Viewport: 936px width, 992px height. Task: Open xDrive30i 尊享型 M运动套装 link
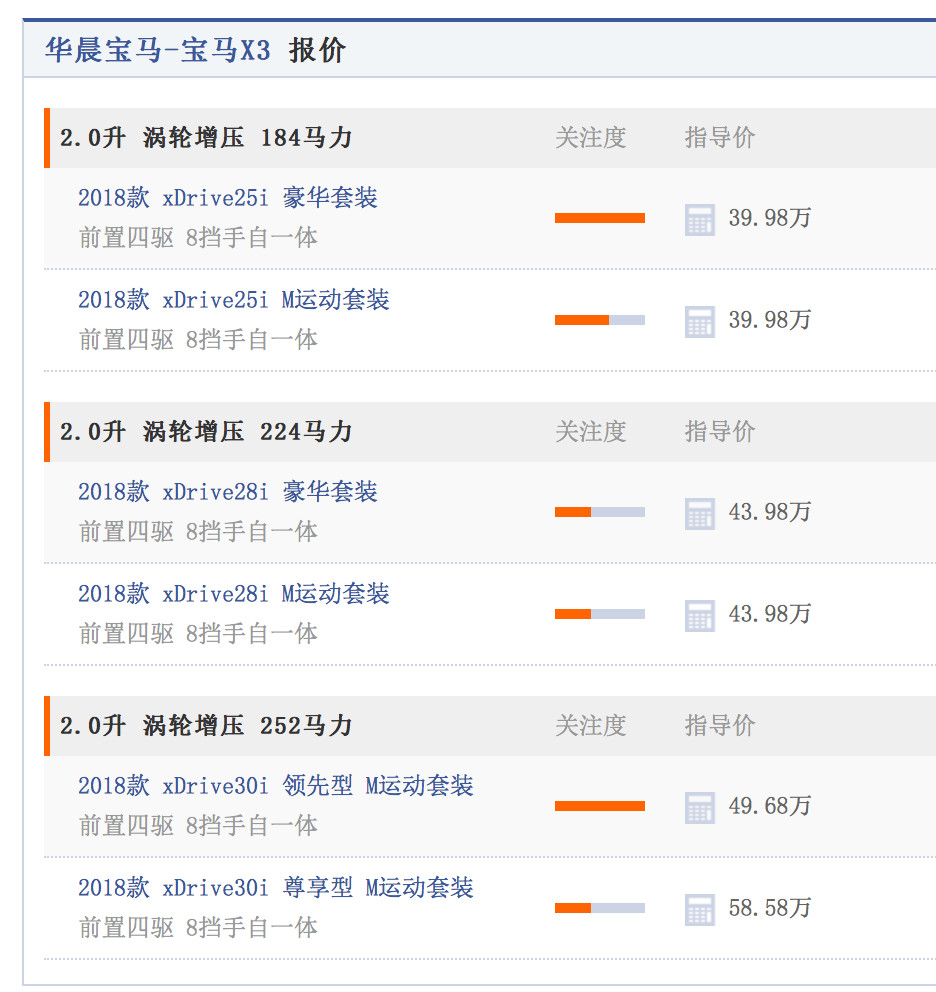276,888
